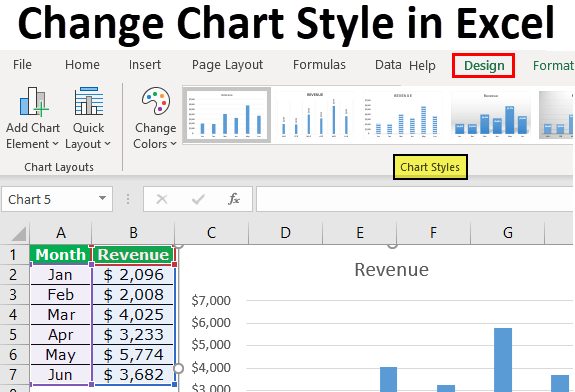Image resolution: width=575 pixels, height=392 pixels.
Task: Select column G header
Action: point(508,232)
